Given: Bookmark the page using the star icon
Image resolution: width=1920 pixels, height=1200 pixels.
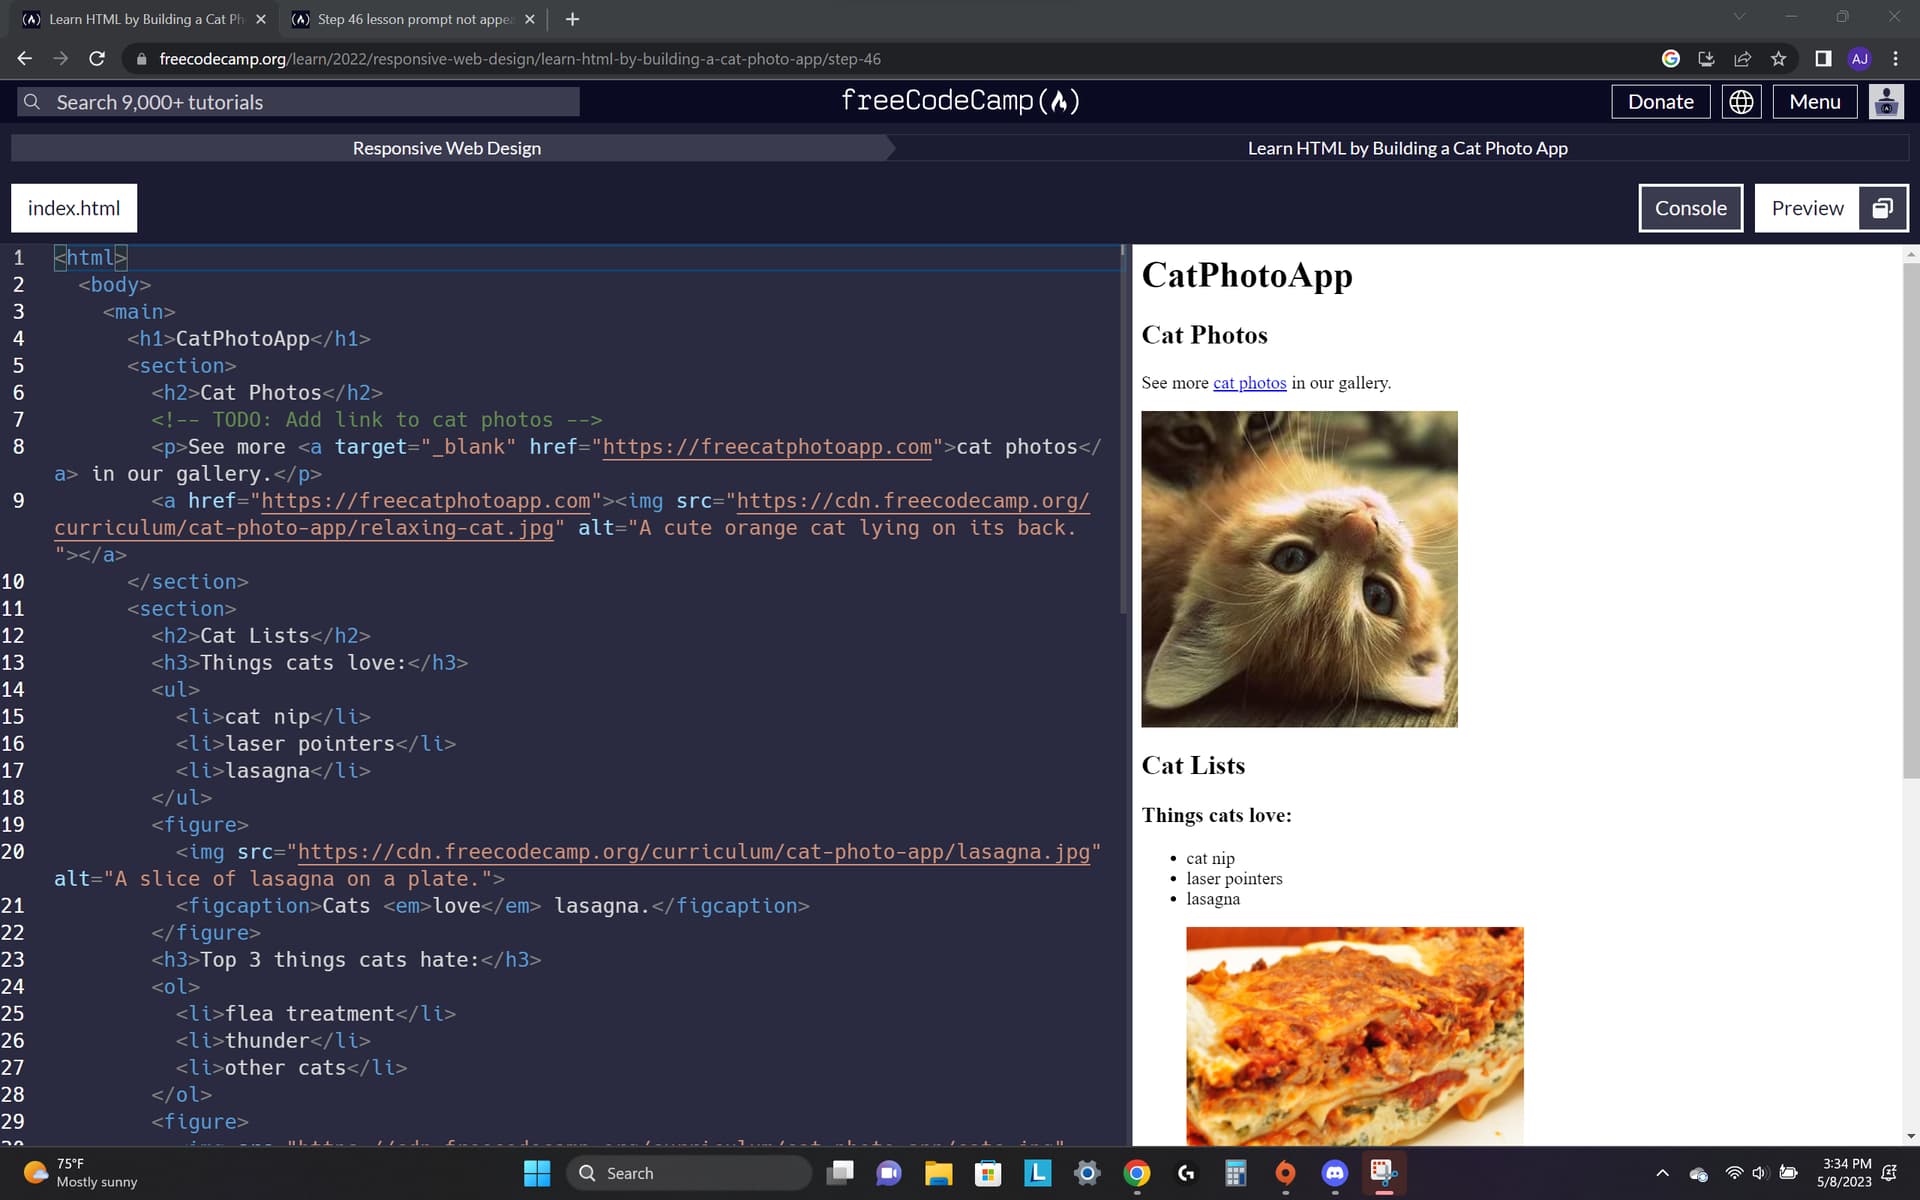Looking at the screenshot, I should point(1779,58).
